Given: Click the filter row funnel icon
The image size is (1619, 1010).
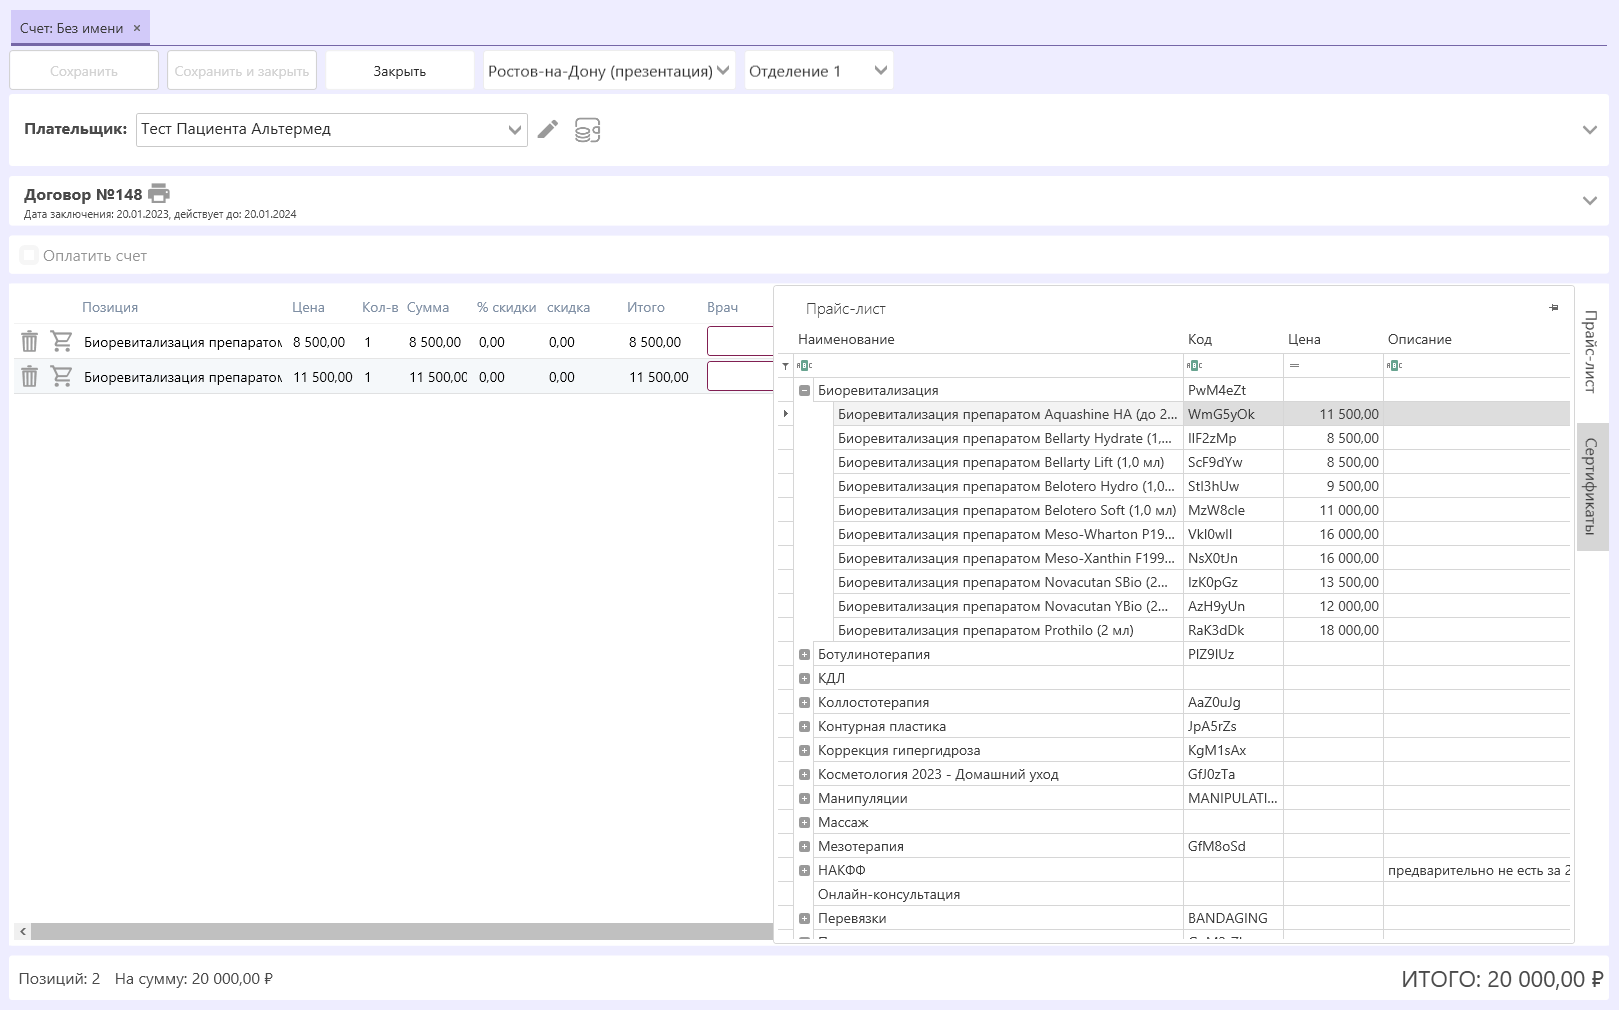Looking at the screenshot, I should [x=785, y=366].
